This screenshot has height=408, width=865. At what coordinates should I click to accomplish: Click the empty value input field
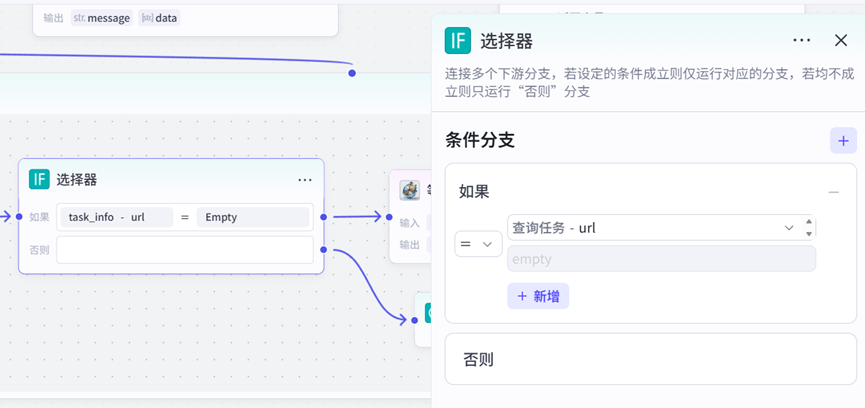coord(661,259)
